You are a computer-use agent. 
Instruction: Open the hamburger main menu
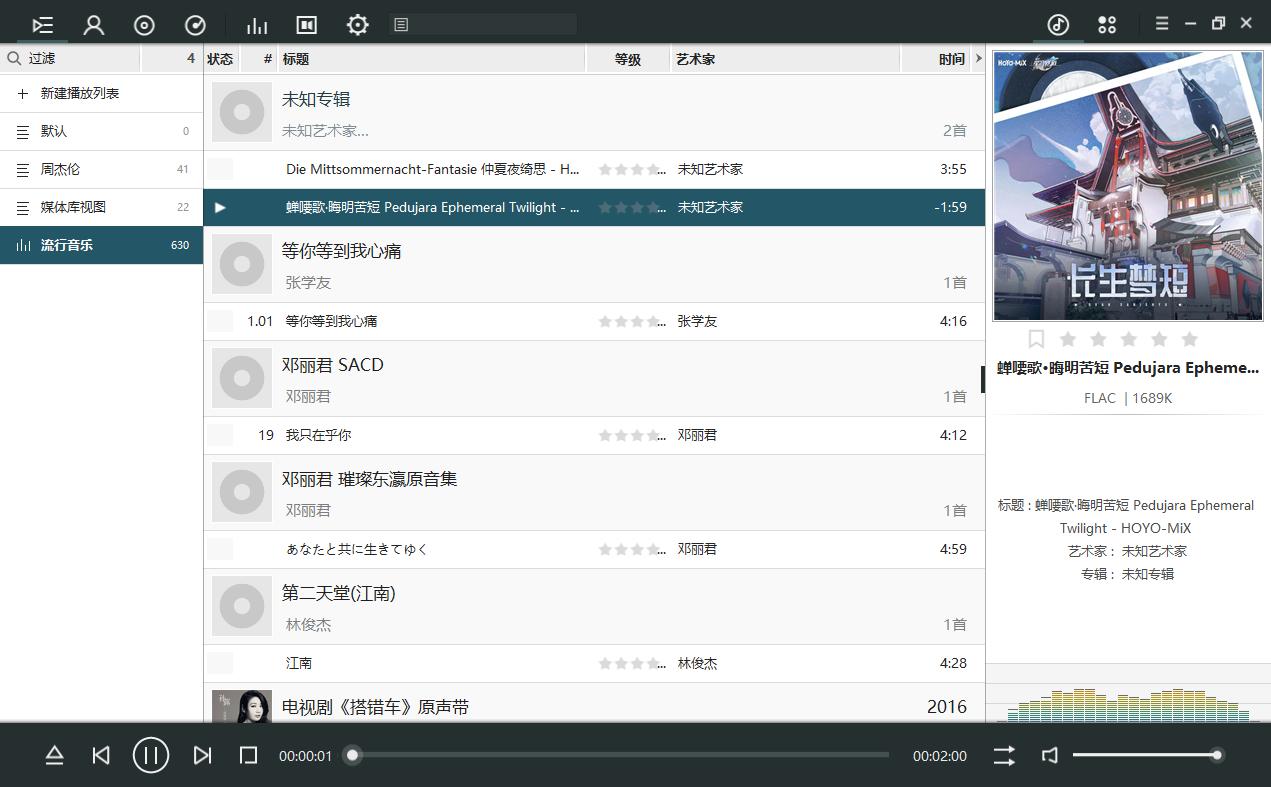pos(1162,23)
